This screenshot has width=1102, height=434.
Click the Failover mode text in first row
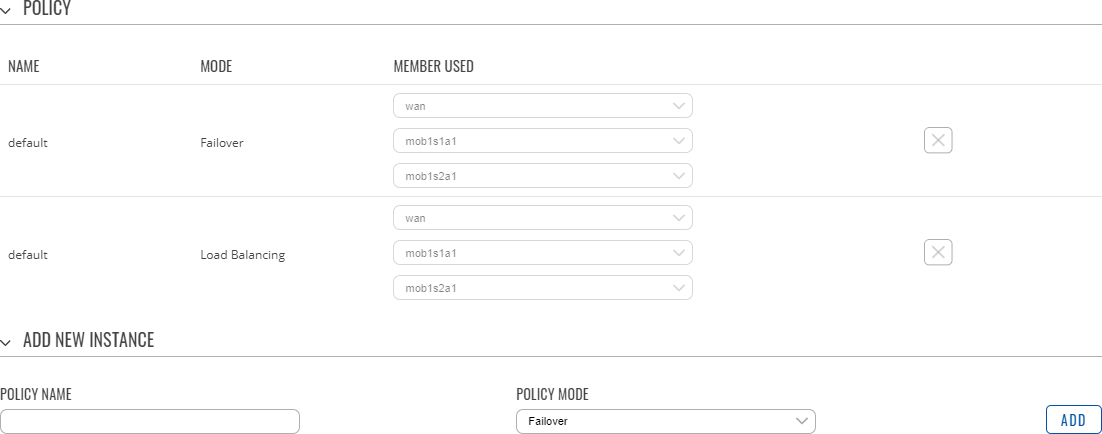222,143
